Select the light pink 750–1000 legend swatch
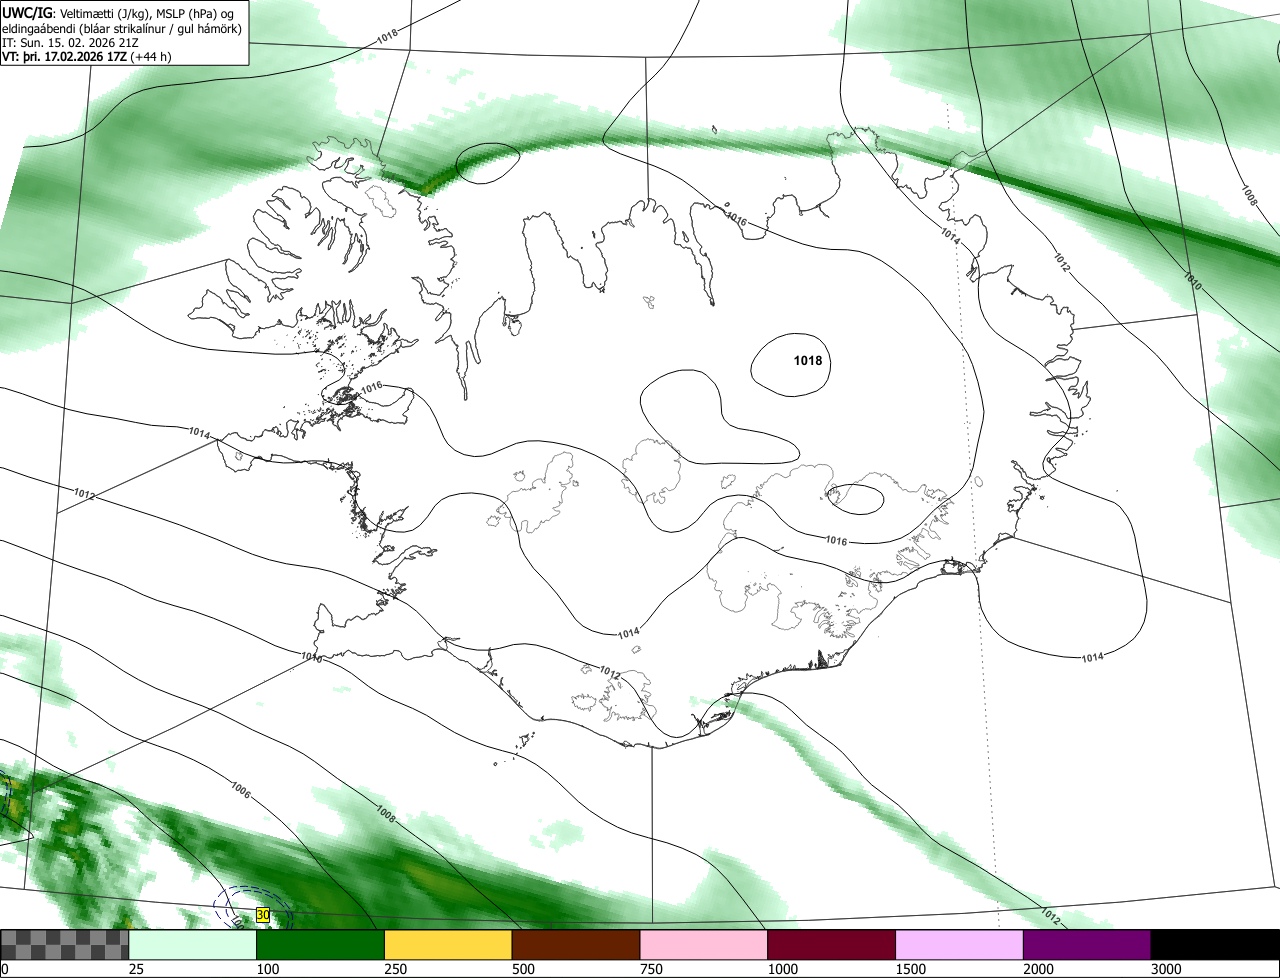 [x=704, y=945]
